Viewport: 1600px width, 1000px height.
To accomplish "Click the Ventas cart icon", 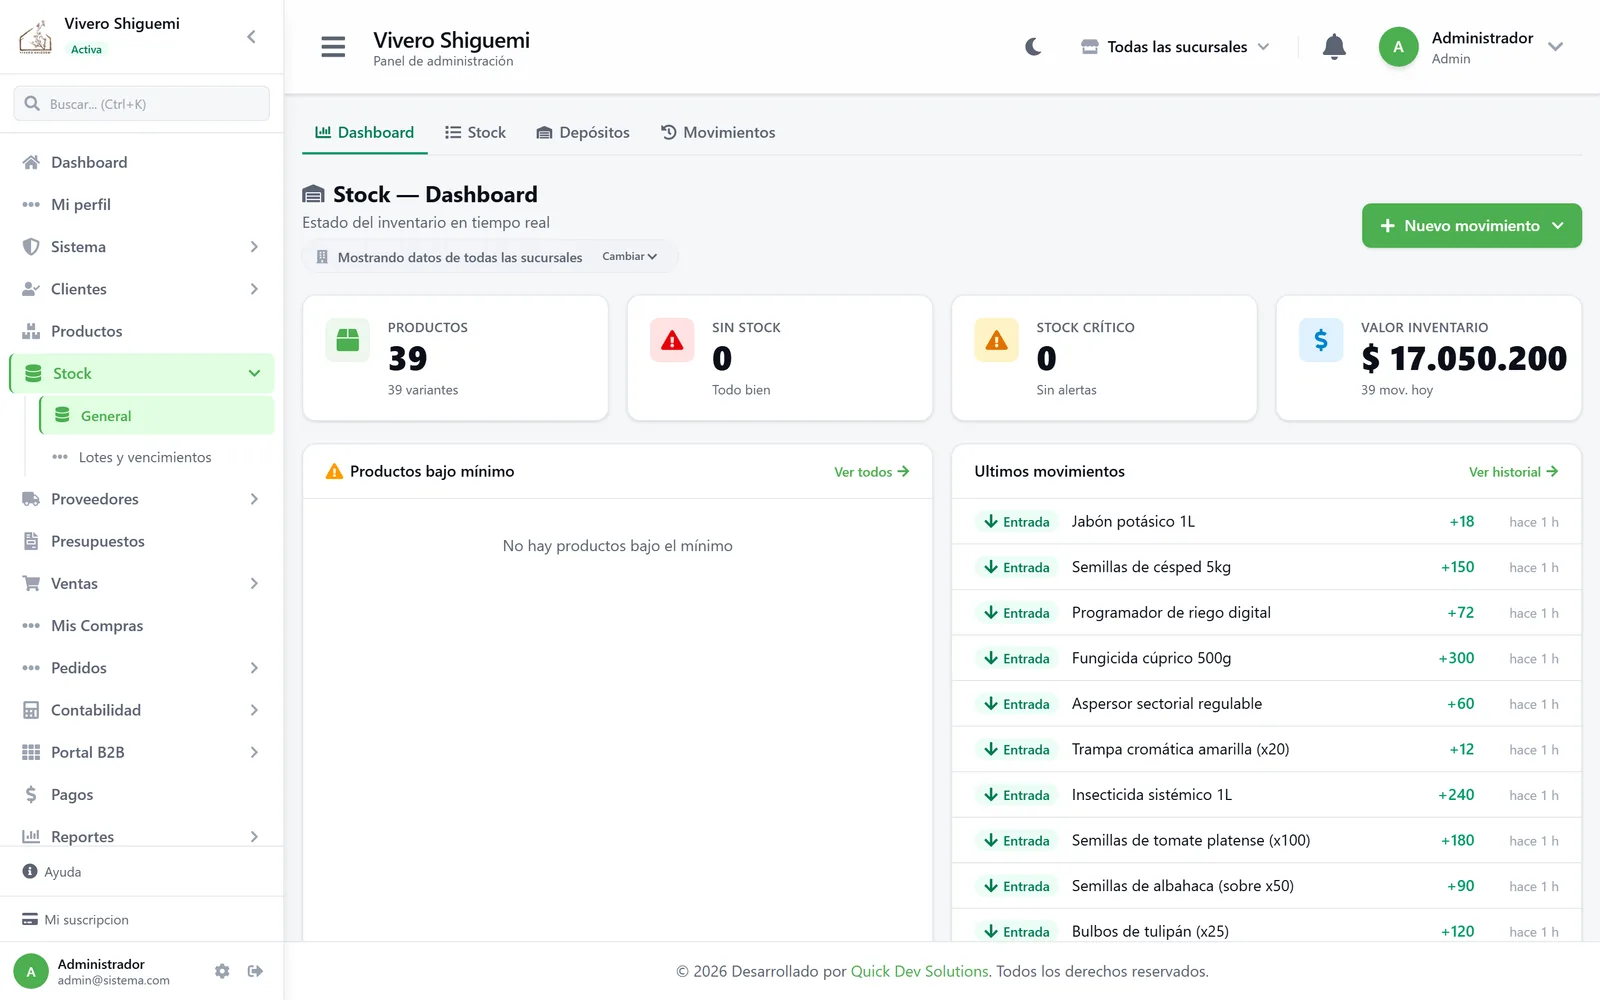I will click(x=31, y=583).
